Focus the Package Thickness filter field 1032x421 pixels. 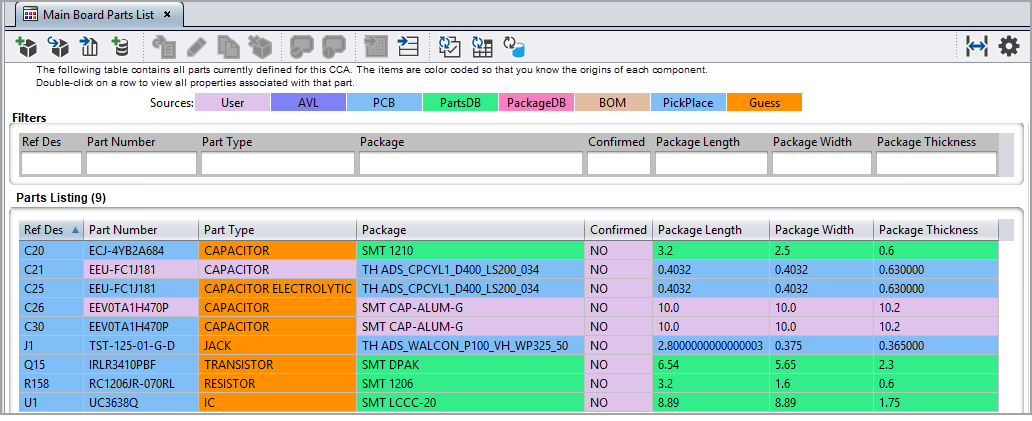pyautogui.click(x=935, y=163)
